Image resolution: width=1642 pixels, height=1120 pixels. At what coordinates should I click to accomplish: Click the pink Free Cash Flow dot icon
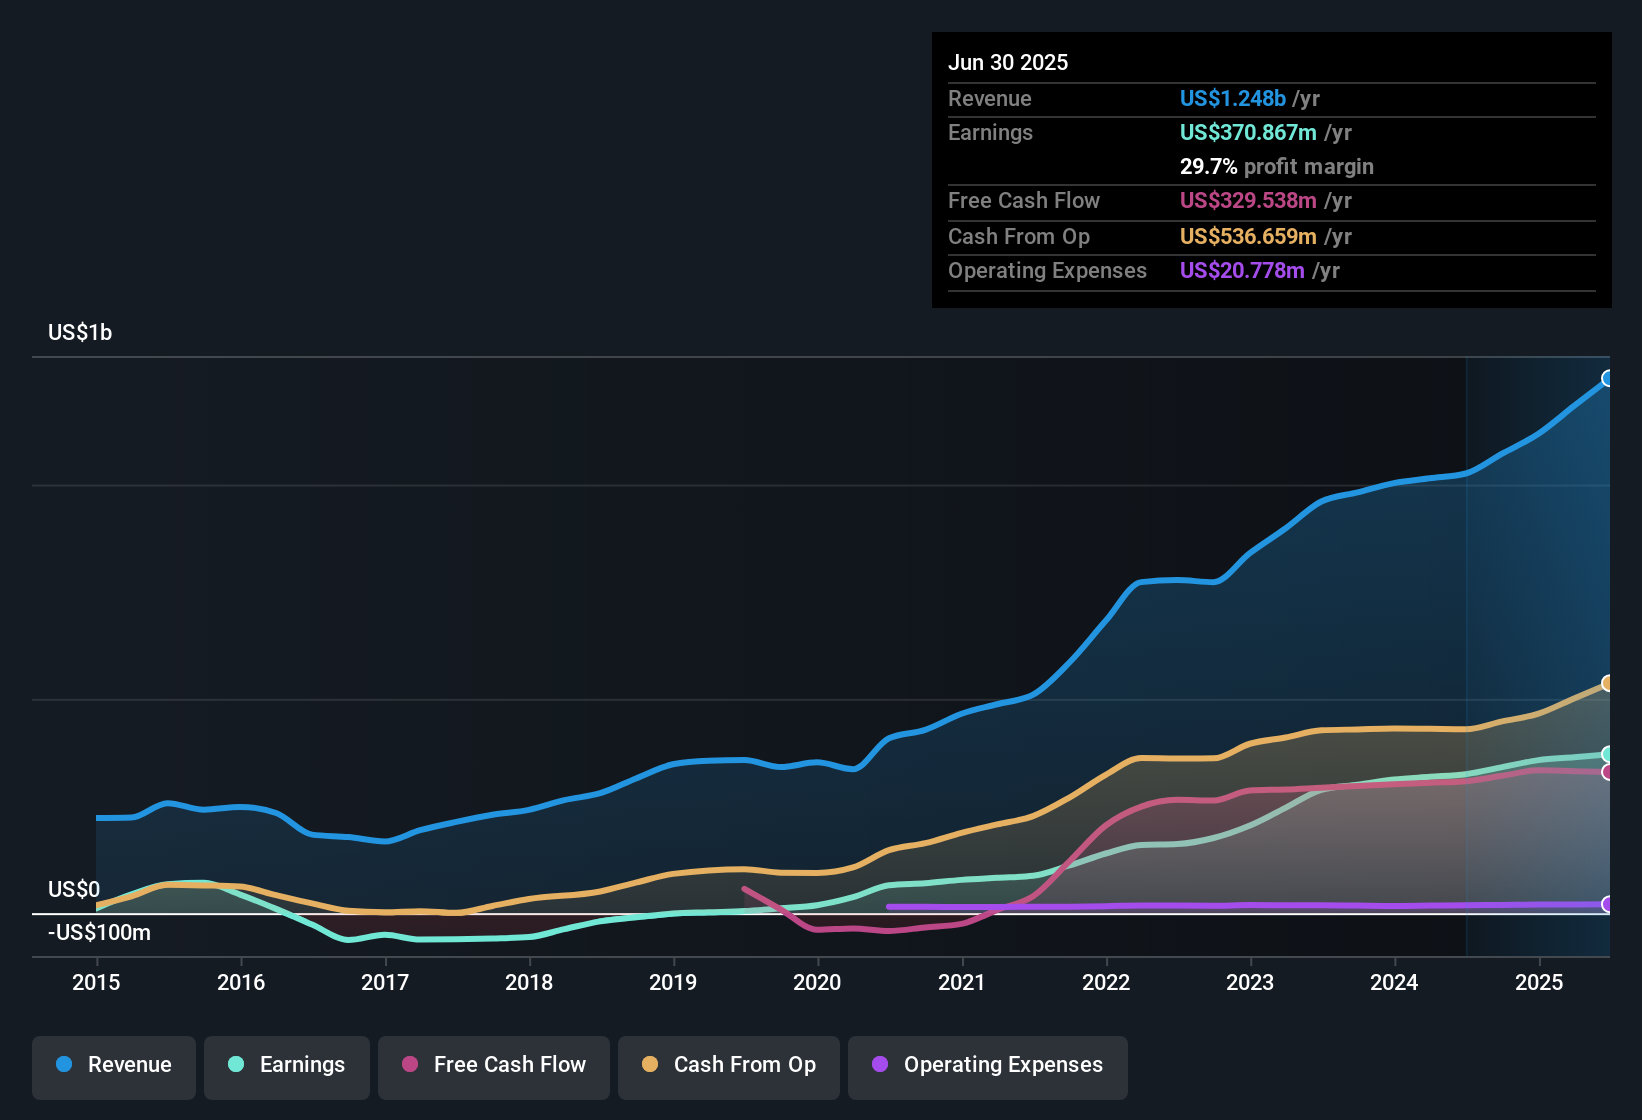click(409, 1065)
